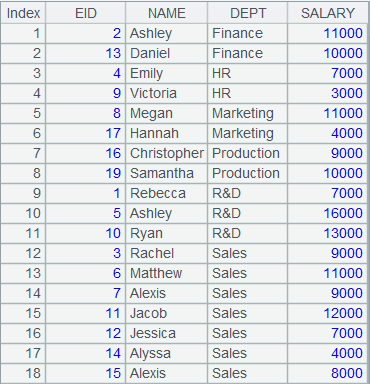Click the EID column header
370x384 pixels.
(x=86, y=13)
